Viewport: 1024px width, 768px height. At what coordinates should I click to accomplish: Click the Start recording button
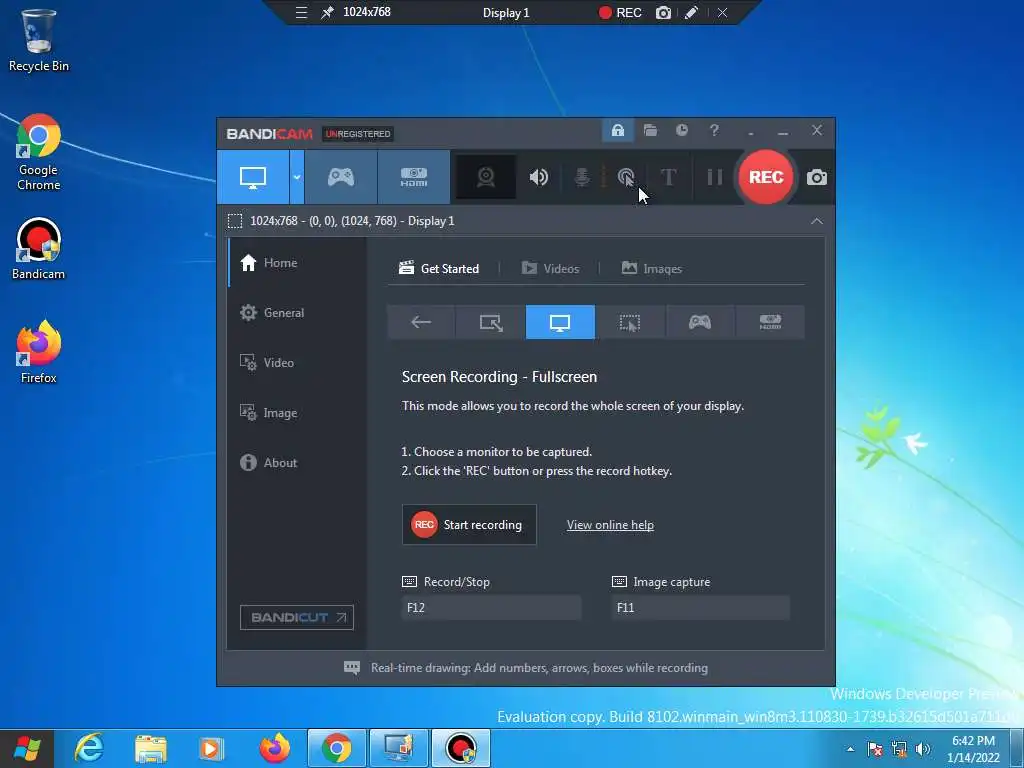click(469, 524)
